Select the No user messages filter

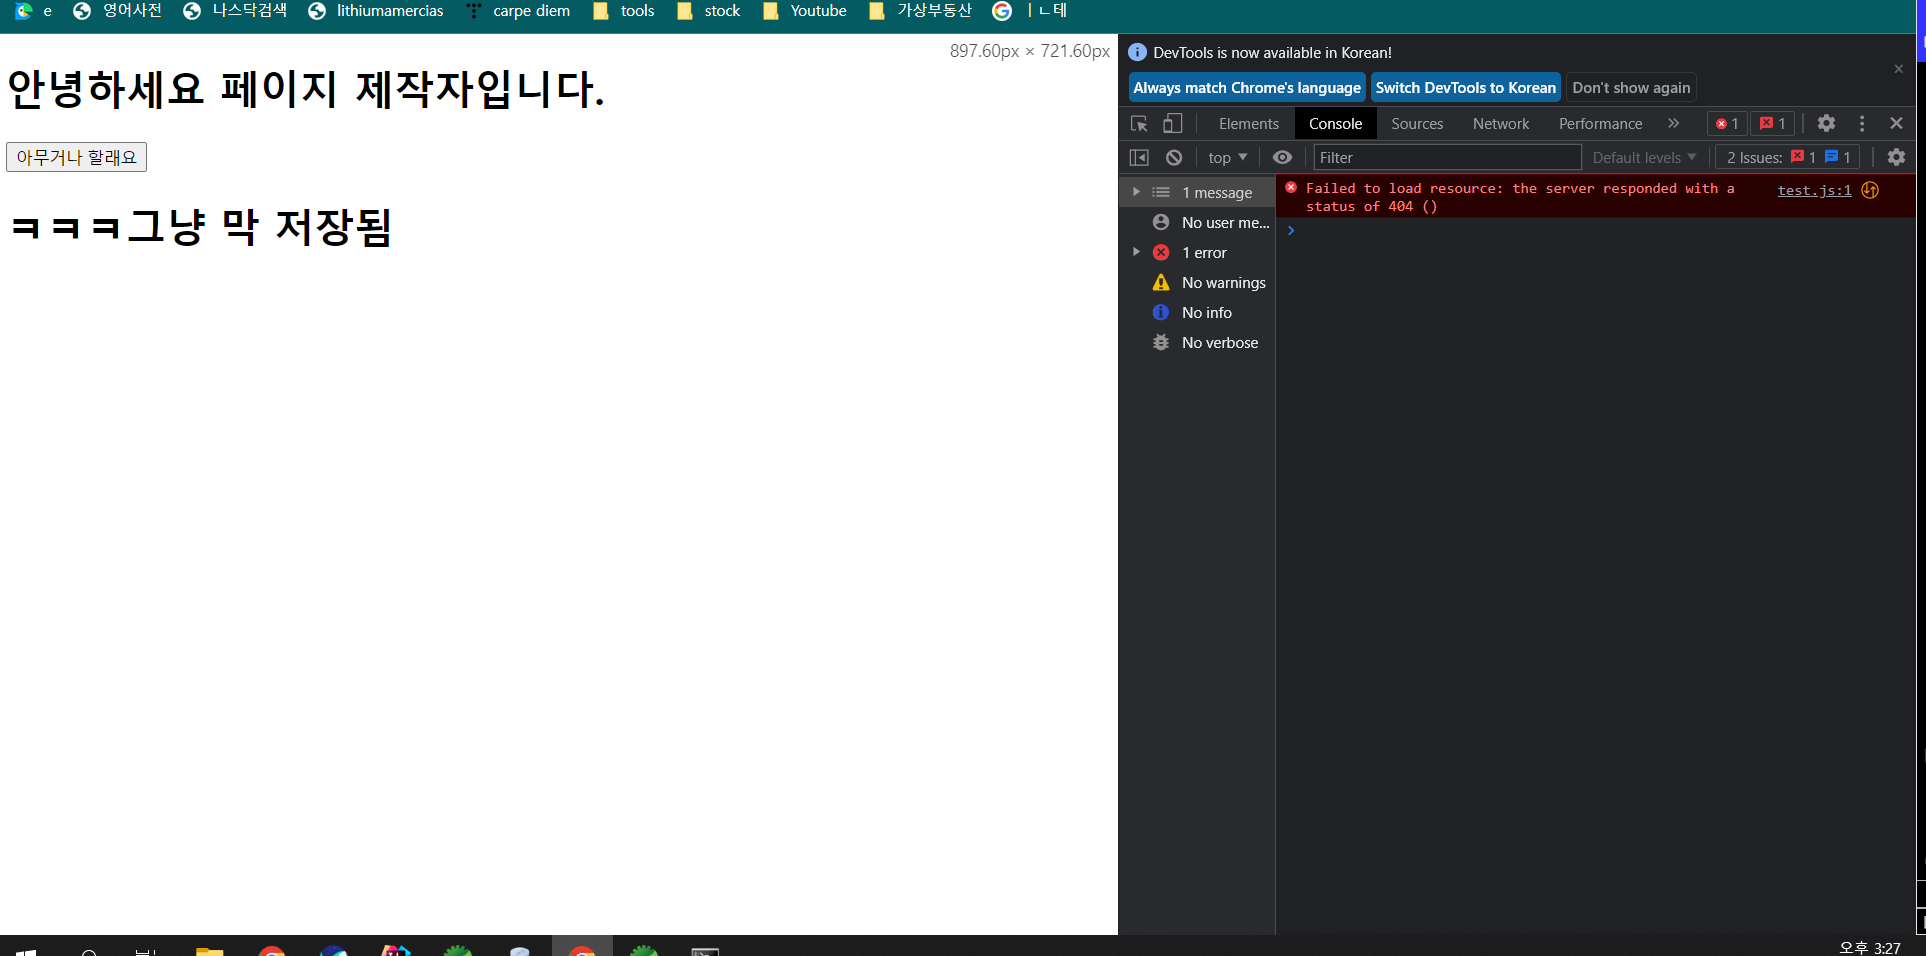[x=1197, y=222]
